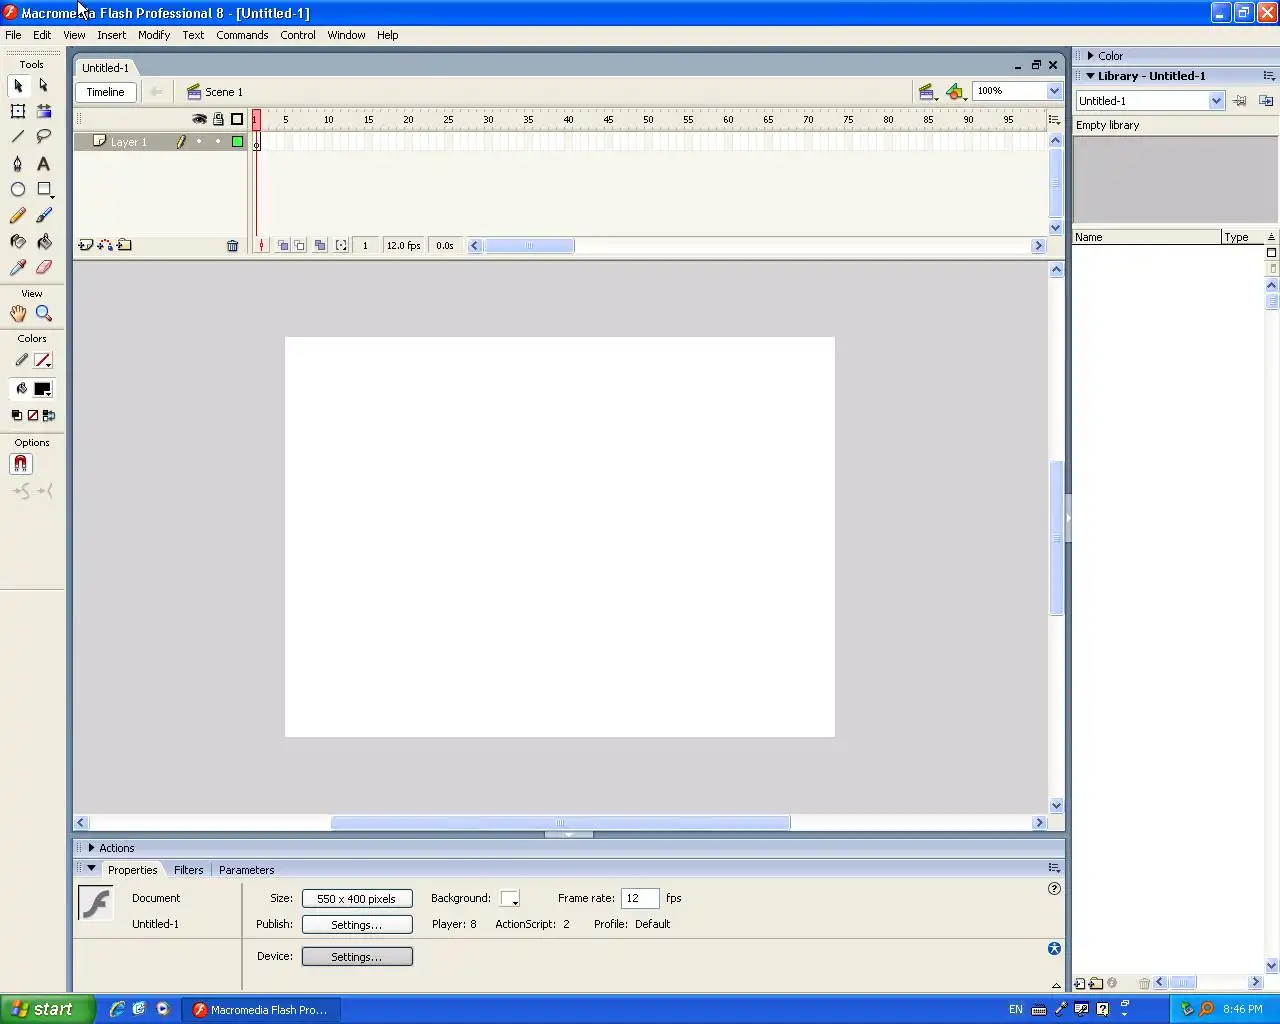Open the Properties panel options menu

pyautogui.click(x=1054, y=868)
